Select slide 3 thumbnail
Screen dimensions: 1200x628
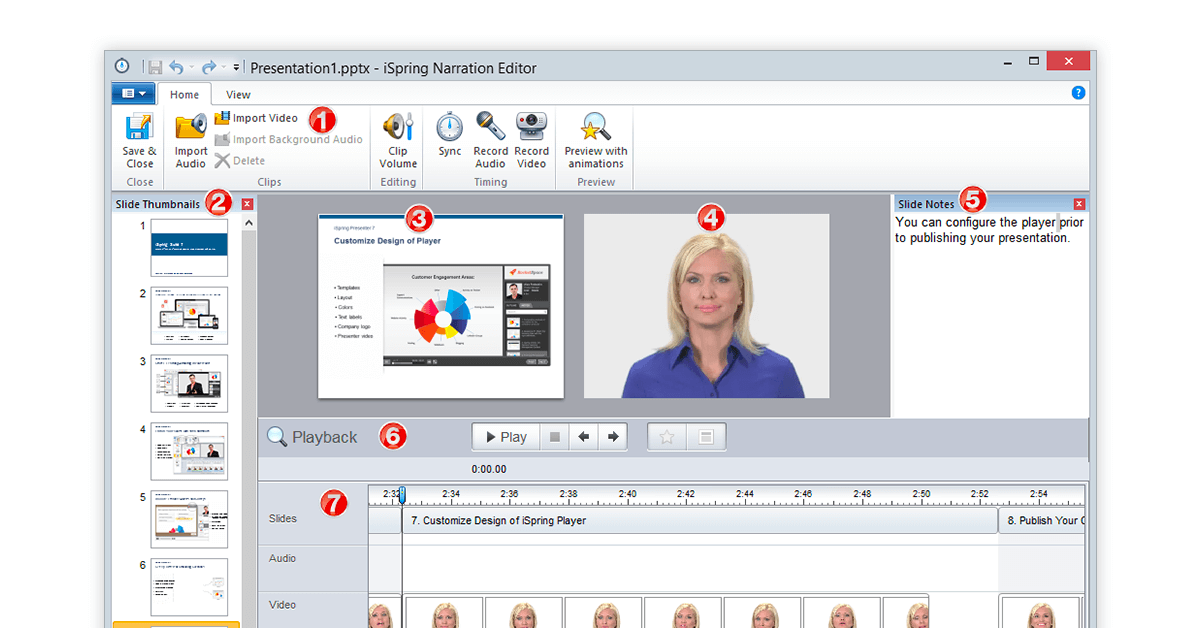tap(189, 384)
